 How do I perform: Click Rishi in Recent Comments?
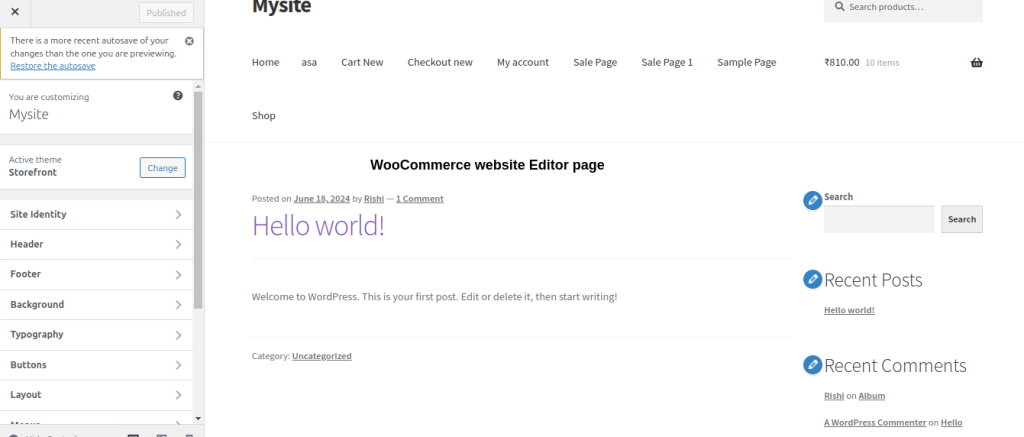(834, 396)
